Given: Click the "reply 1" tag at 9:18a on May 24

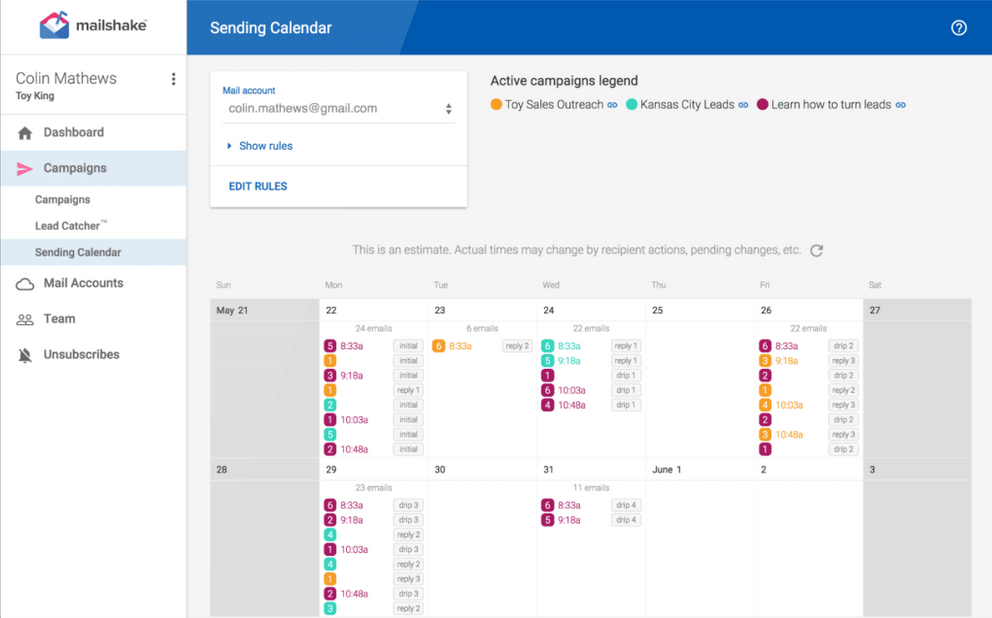Looking at the screenshot, I should pos(626,361).
